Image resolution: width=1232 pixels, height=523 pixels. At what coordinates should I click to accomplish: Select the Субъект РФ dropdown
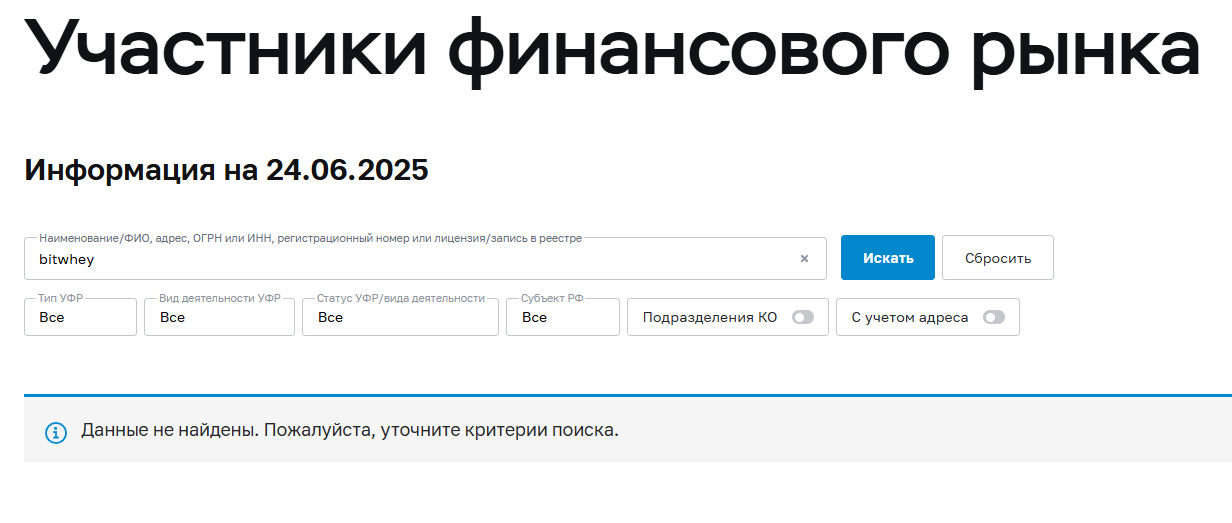(563, 317)
